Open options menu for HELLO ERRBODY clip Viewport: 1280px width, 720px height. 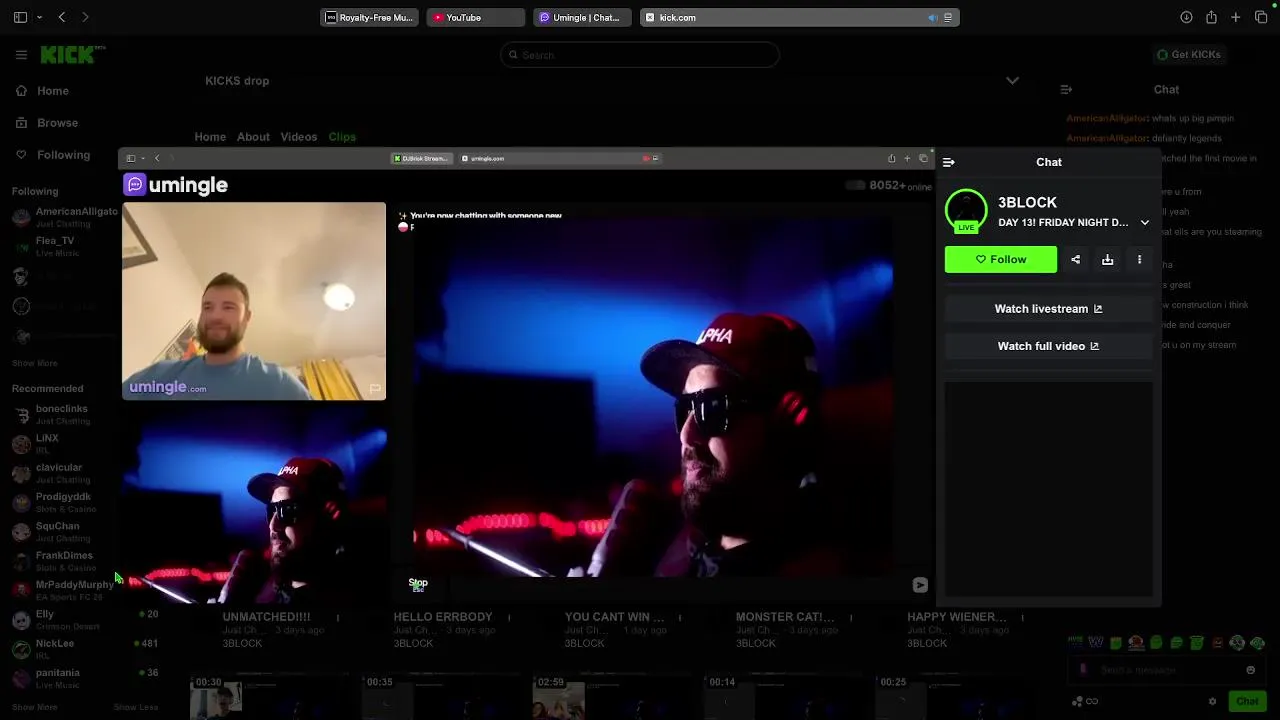tap(509, 618)
